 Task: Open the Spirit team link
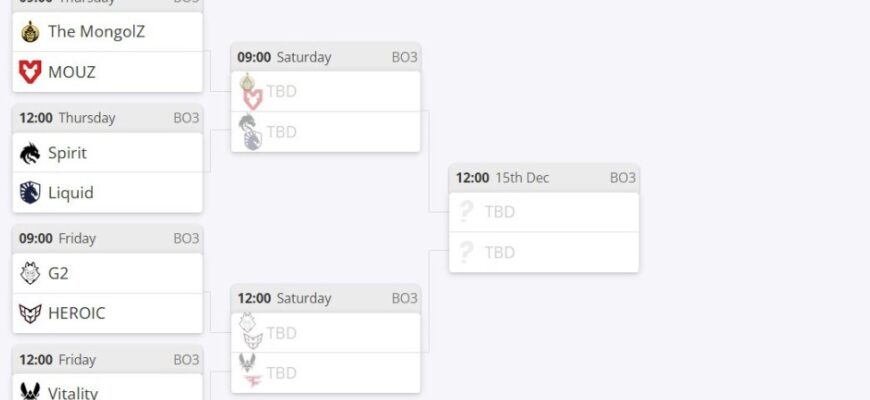pyautogui.click(x=67, y=153)
